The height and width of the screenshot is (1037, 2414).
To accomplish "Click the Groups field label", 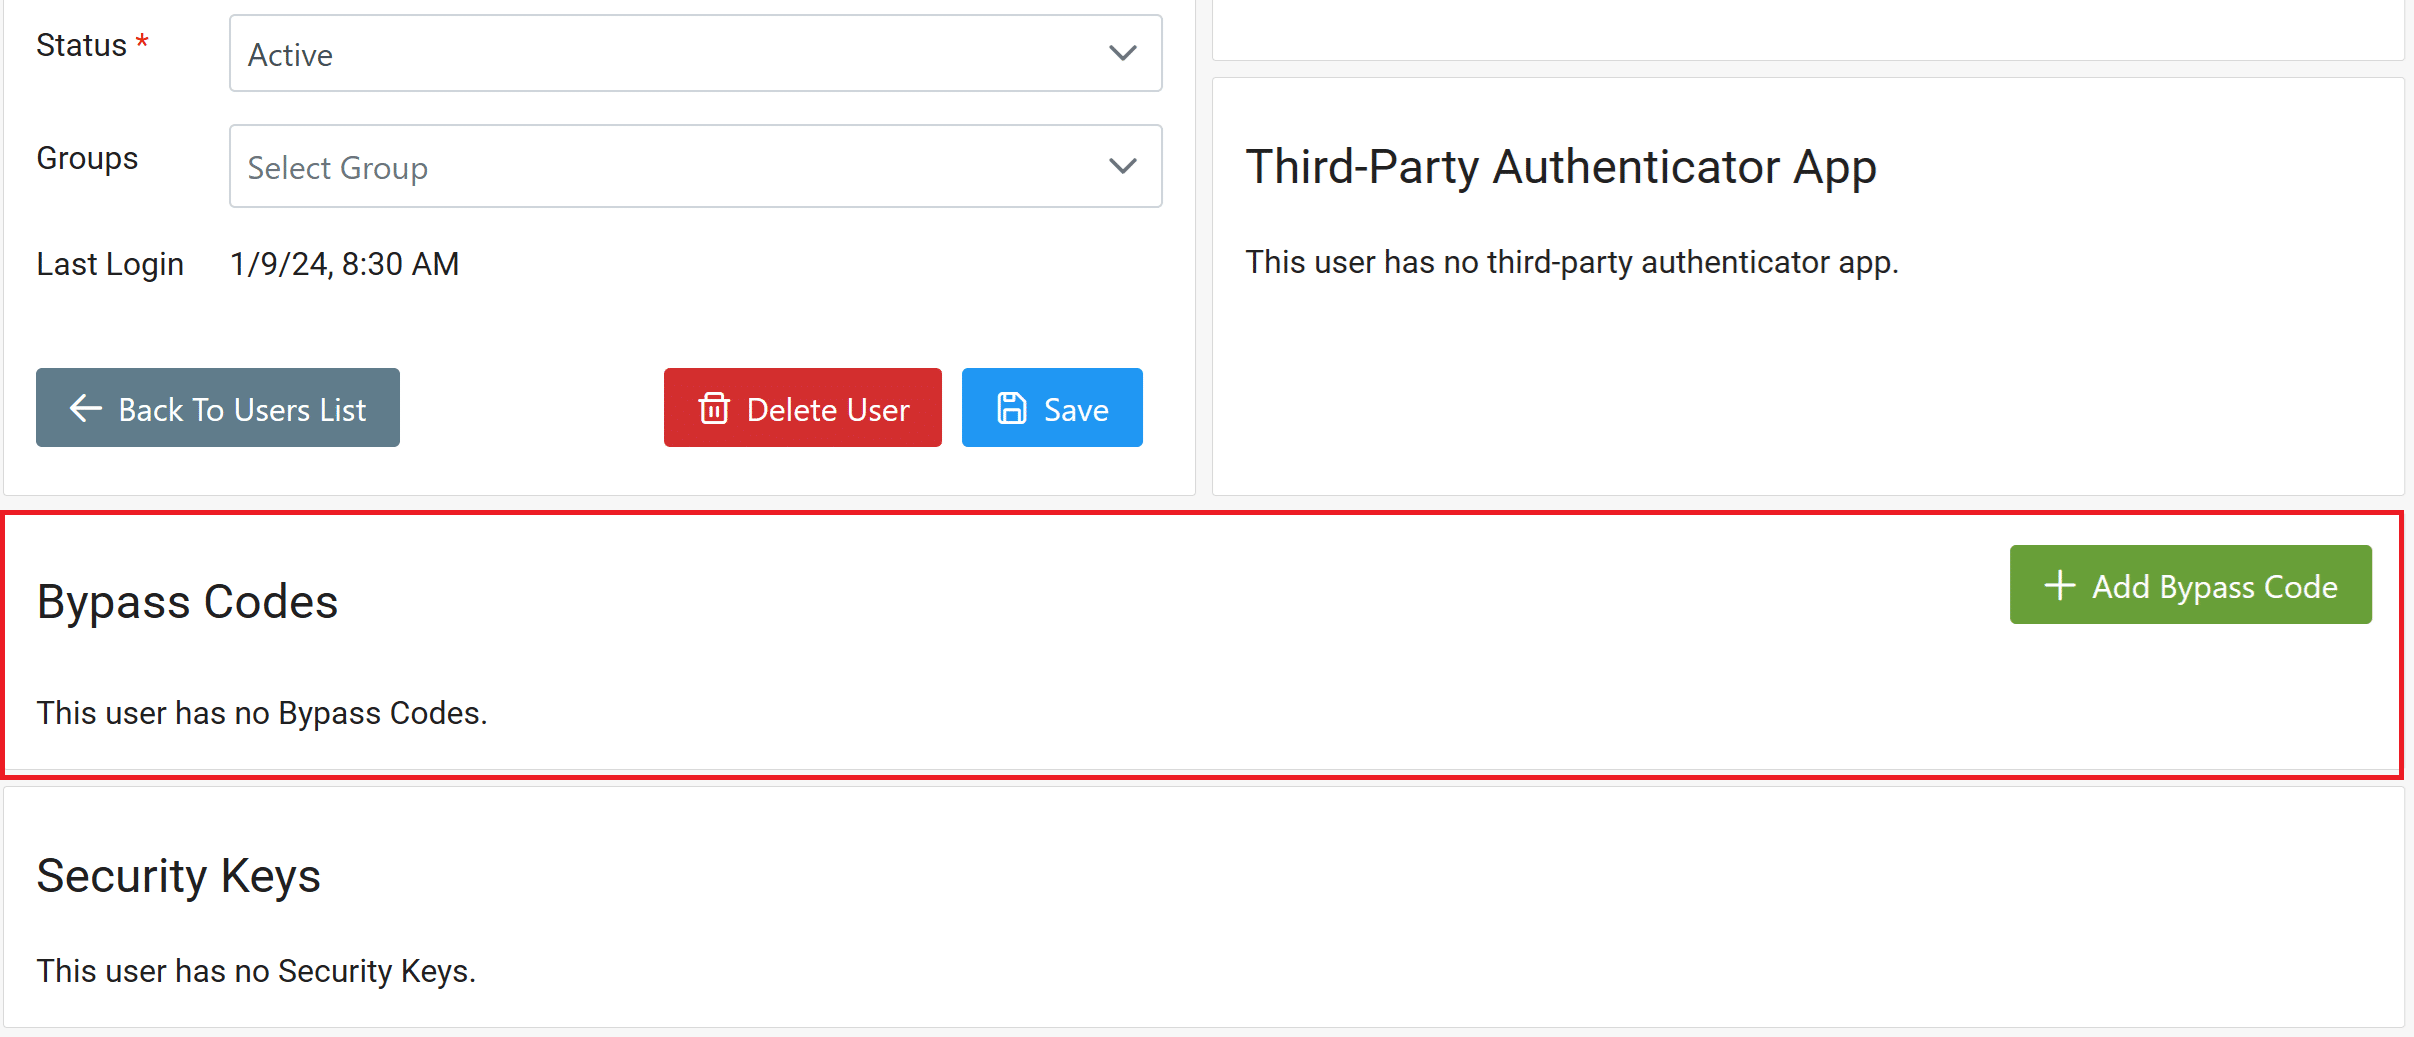I will click(87, 158).
